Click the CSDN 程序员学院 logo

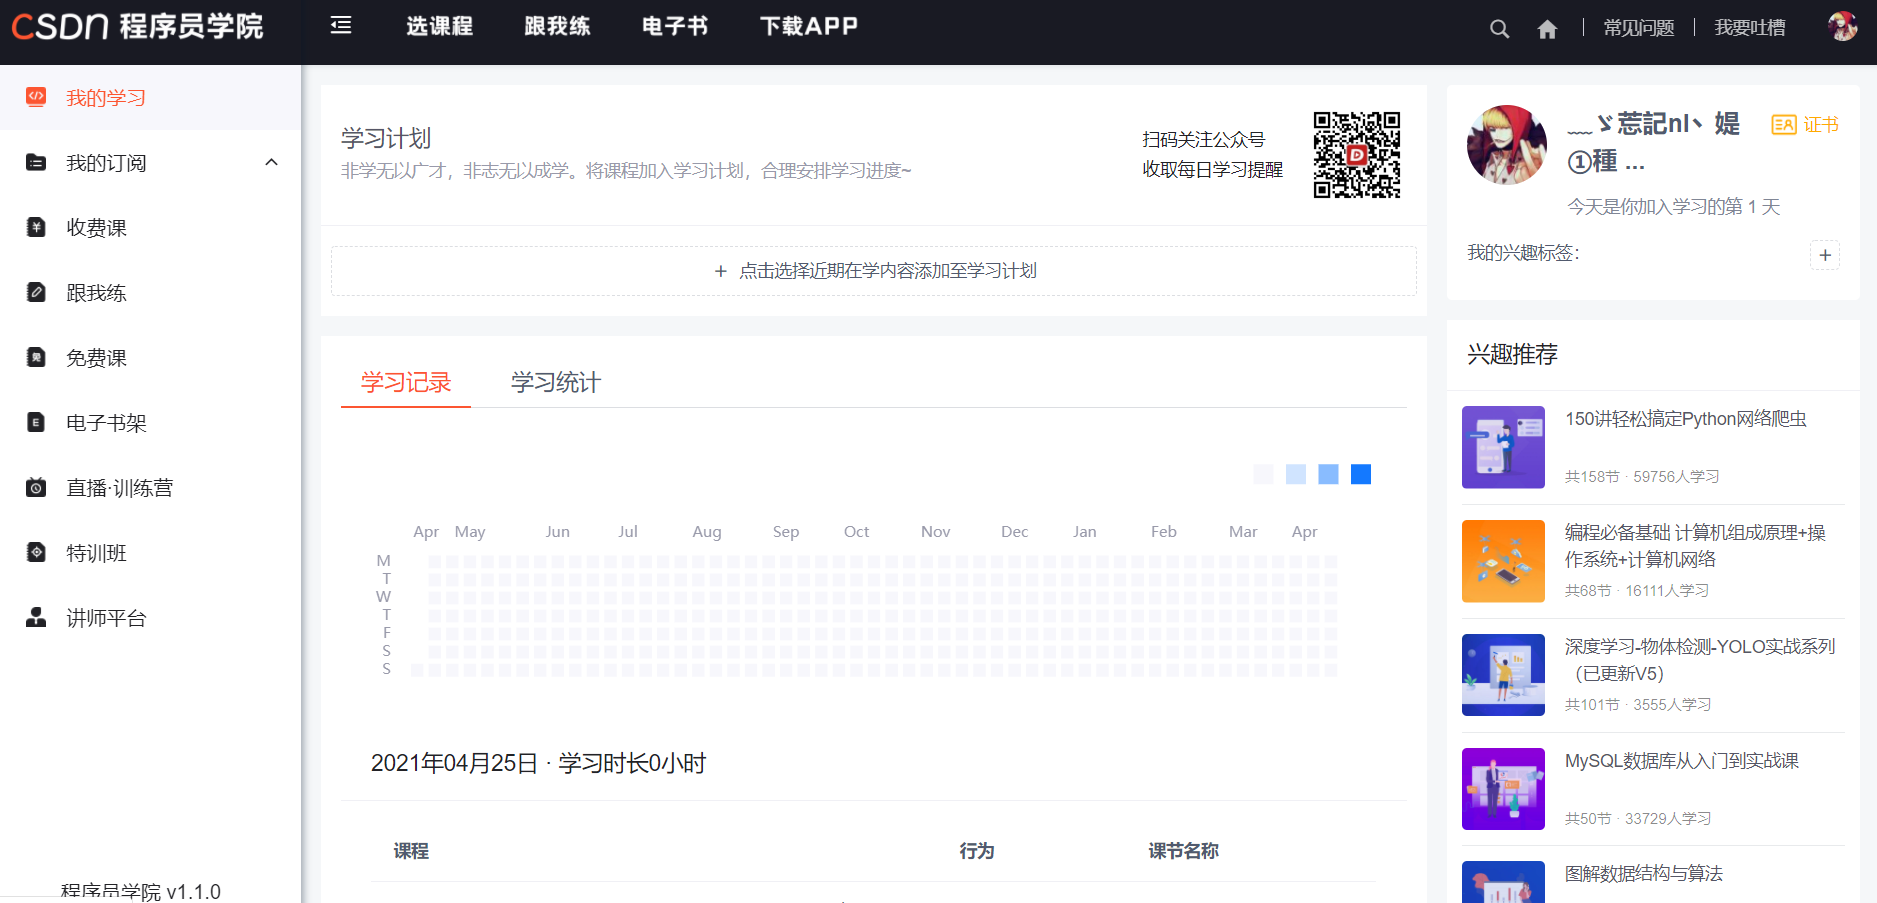click(x=137, y=26)
